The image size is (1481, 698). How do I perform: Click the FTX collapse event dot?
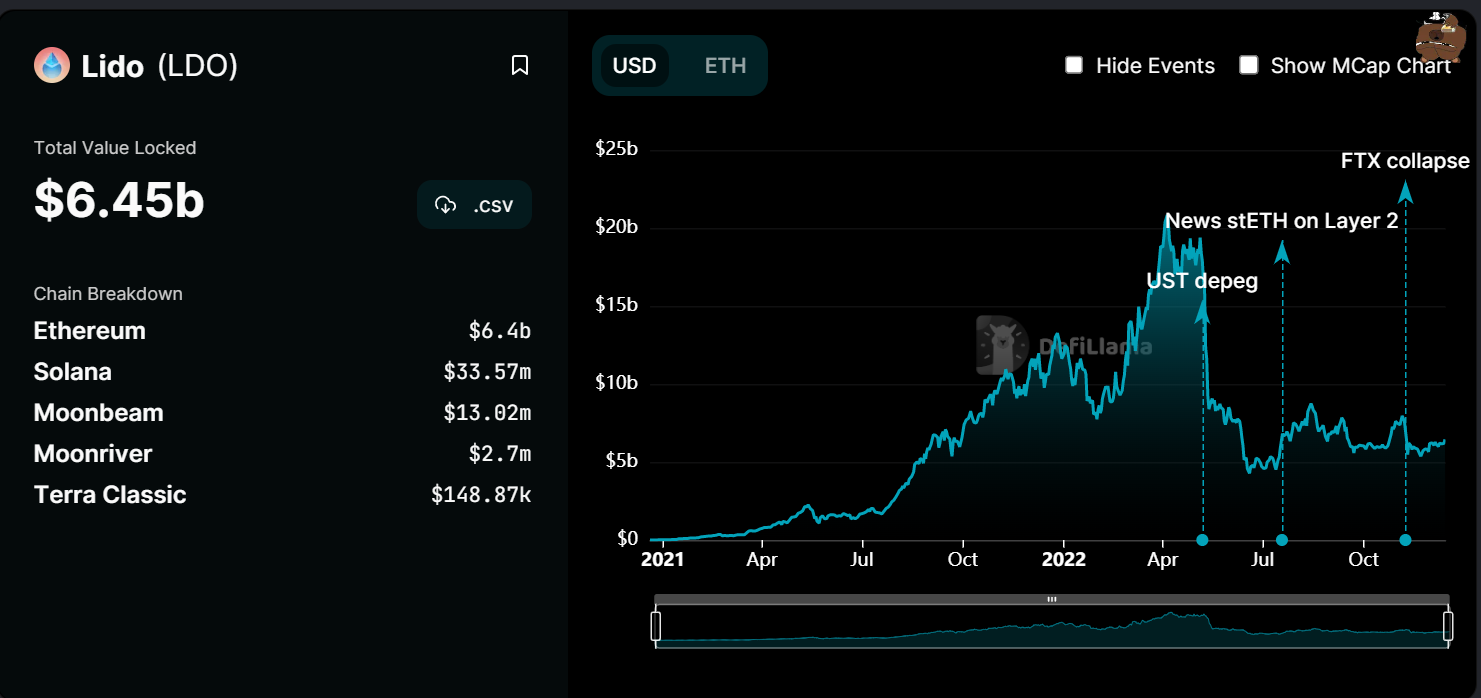pyautogui.click(x=1405, y=540)
